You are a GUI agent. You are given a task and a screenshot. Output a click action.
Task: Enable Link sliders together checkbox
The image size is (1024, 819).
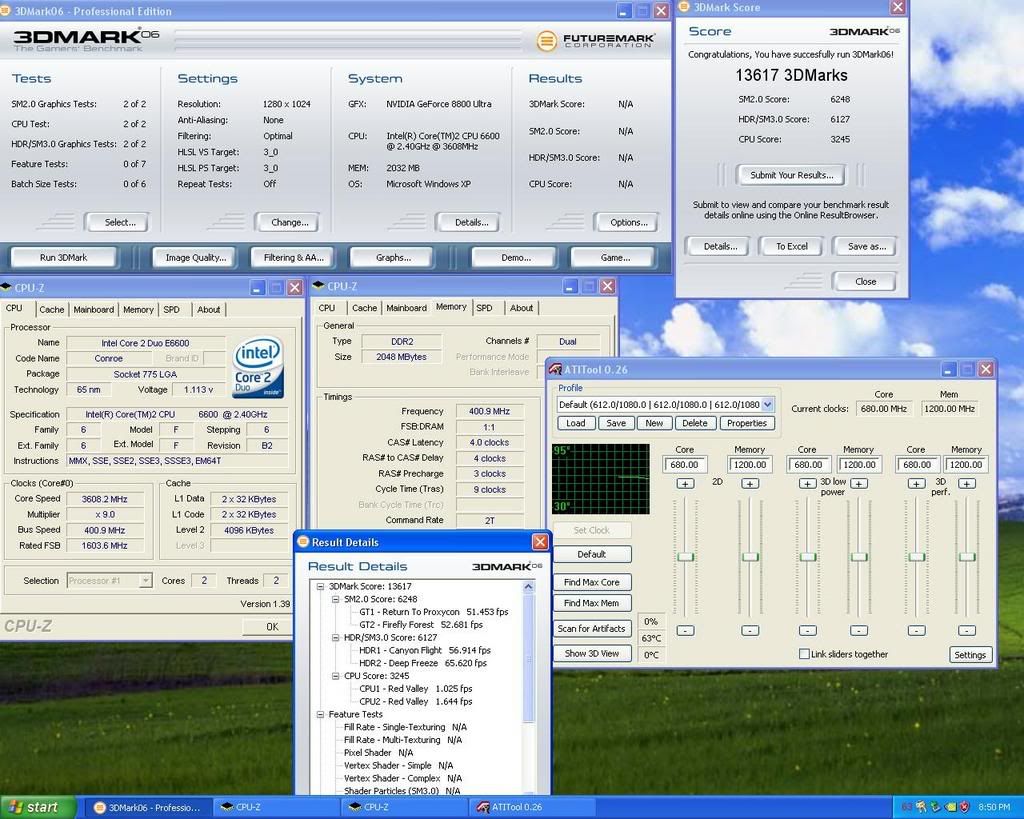pyautogui.click(x=804, y=654)
